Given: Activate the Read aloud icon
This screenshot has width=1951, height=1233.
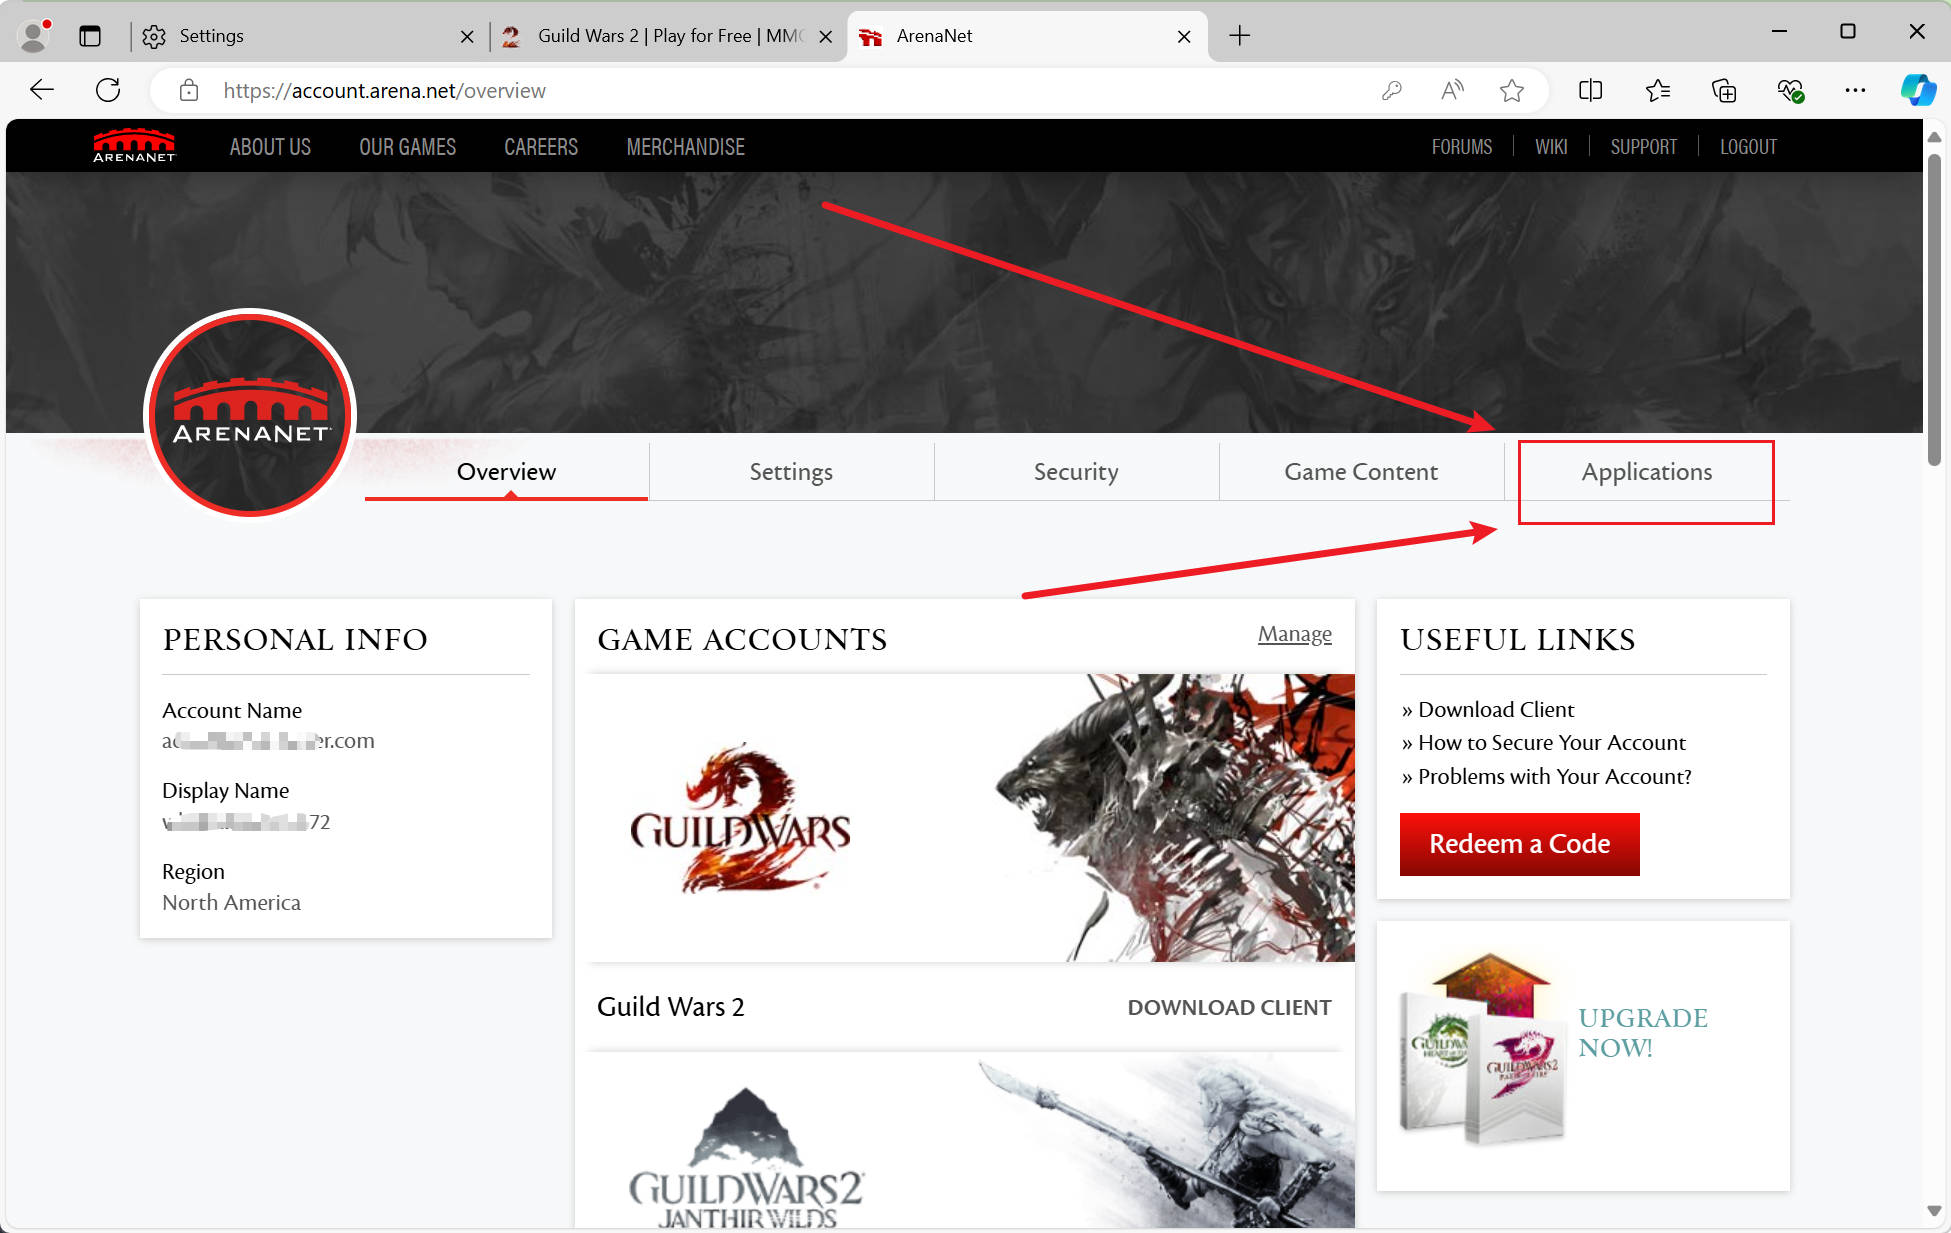Looking at the screenshot, I should (1452, 91).
